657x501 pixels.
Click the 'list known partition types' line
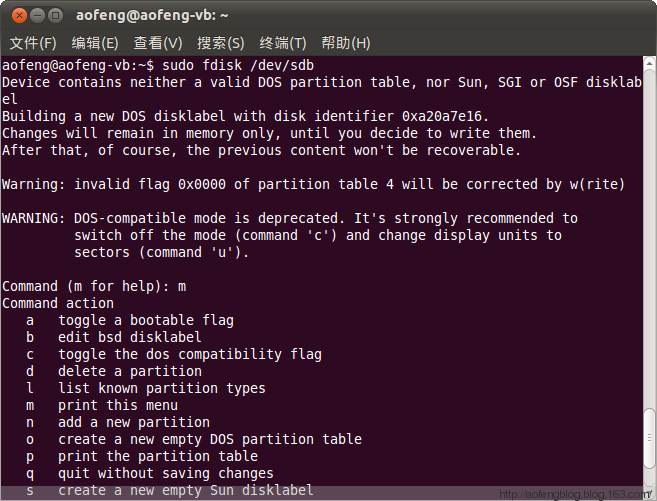tap(161, 388)
